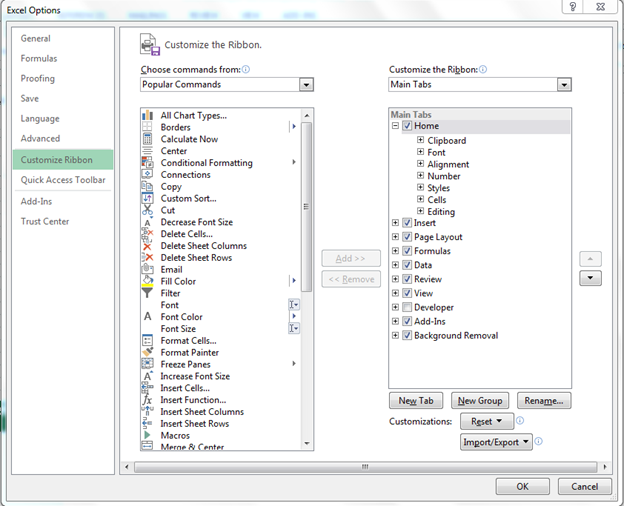Click the Filter funnel icon

point(147,293)
